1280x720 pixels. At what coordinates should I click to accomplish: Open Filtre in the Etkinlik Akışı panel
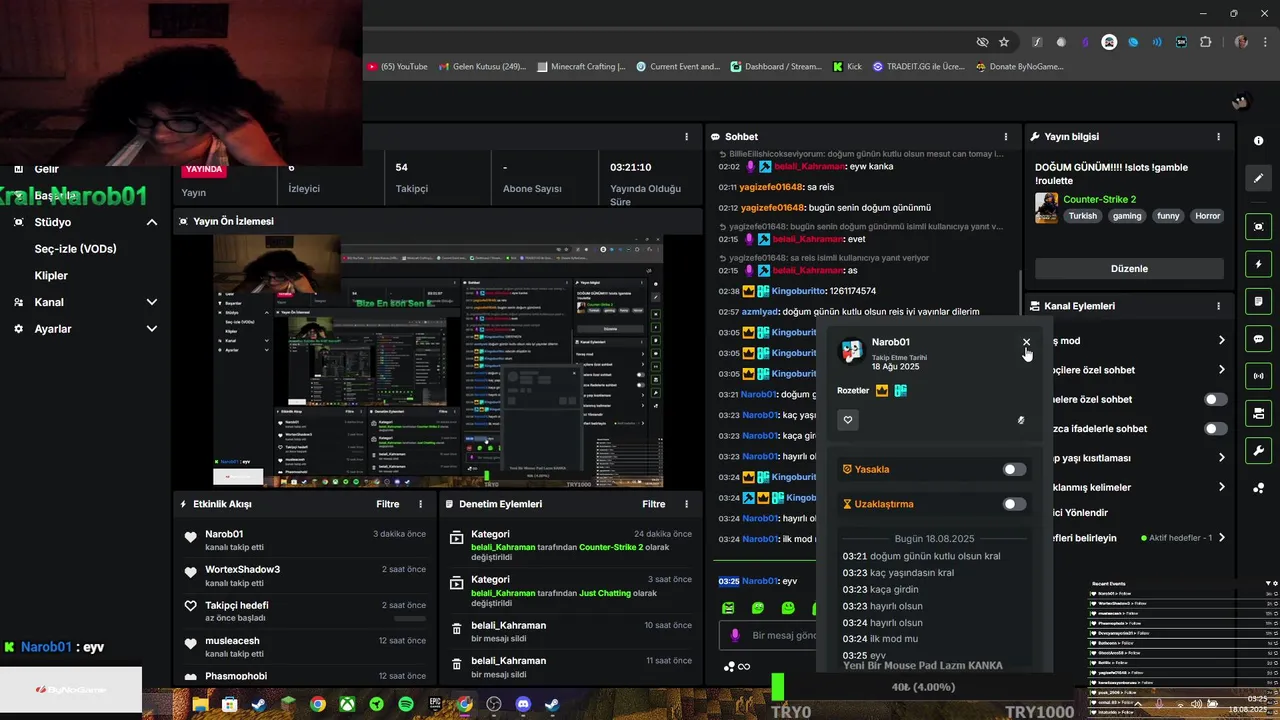coord(387,504)
